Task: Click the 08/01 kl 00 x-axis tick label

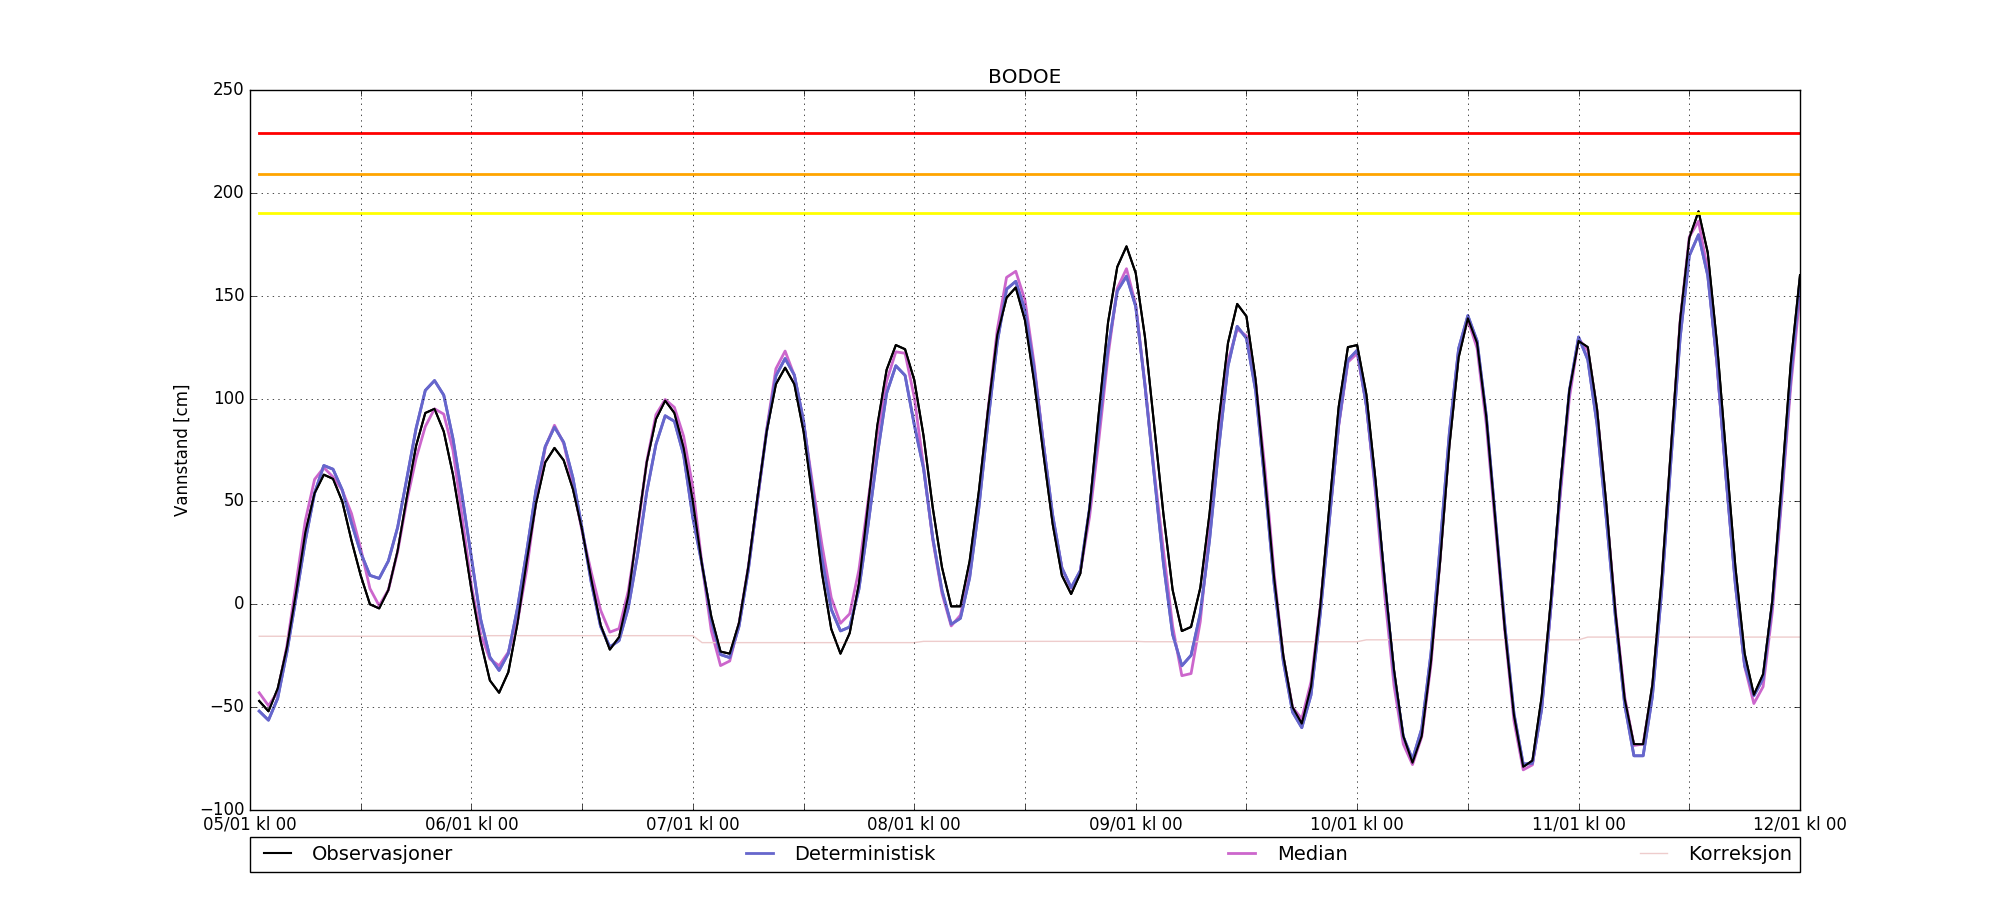Action: 914,825
